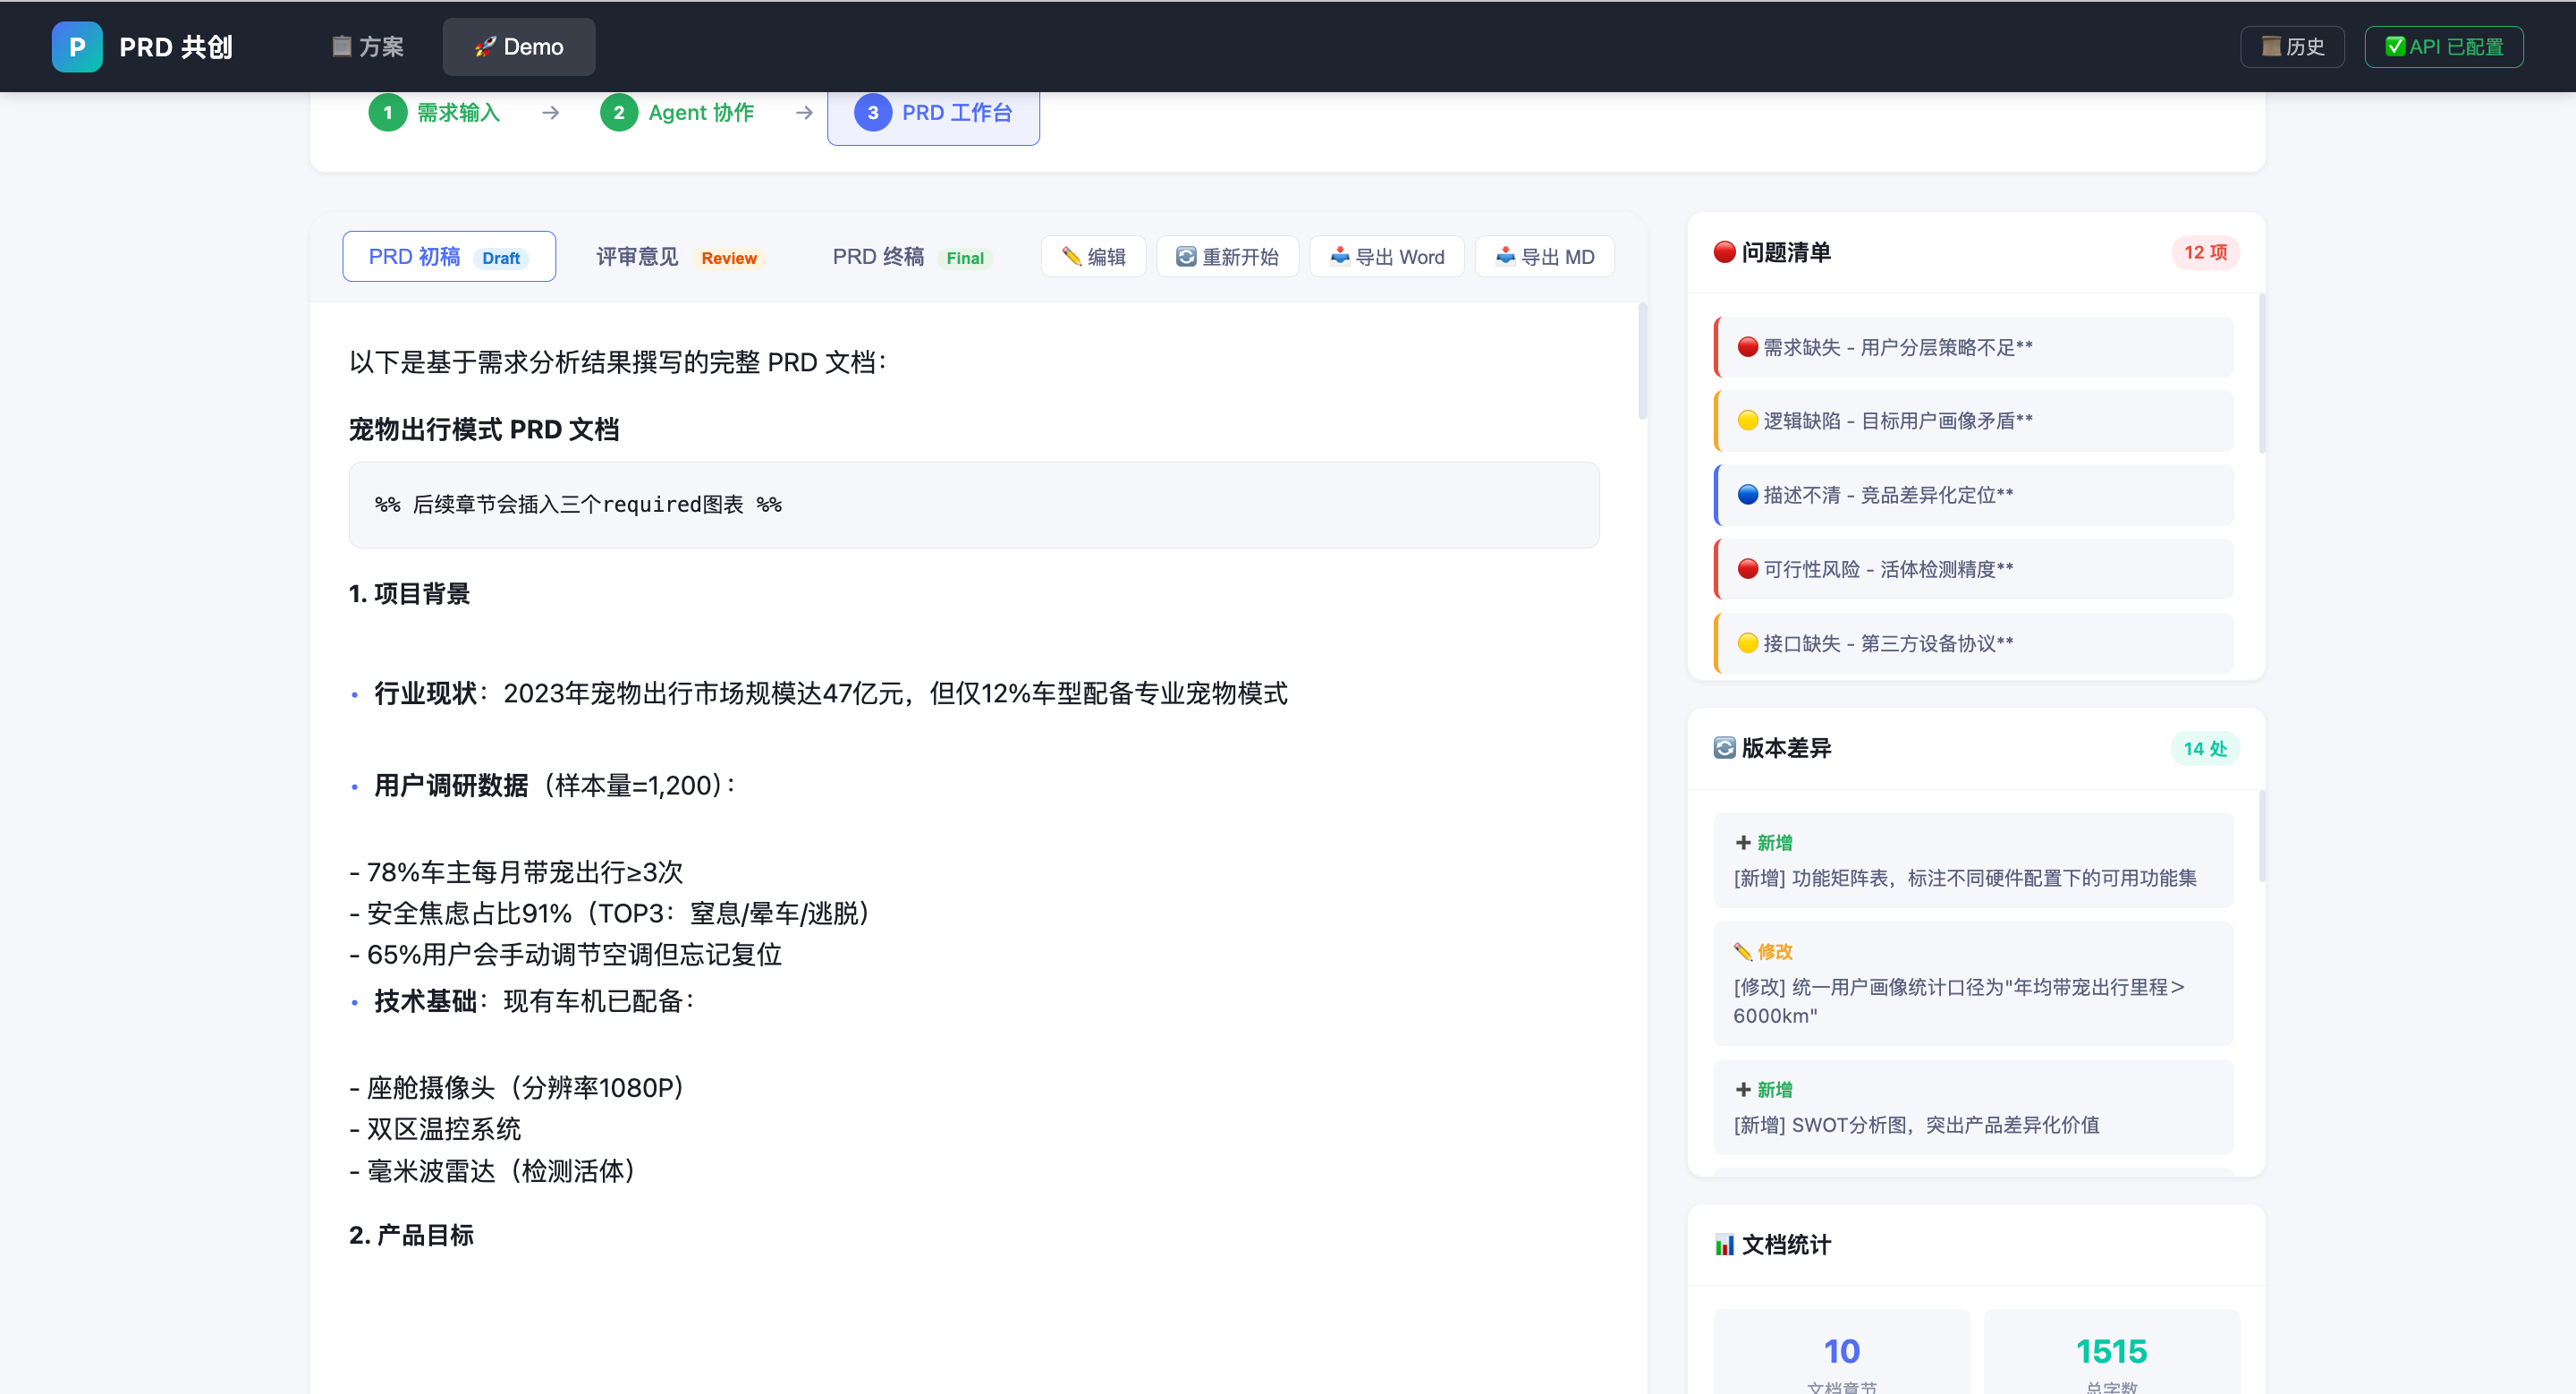
Task: Switch to the Demo tab
Action: tap(519, 47)
